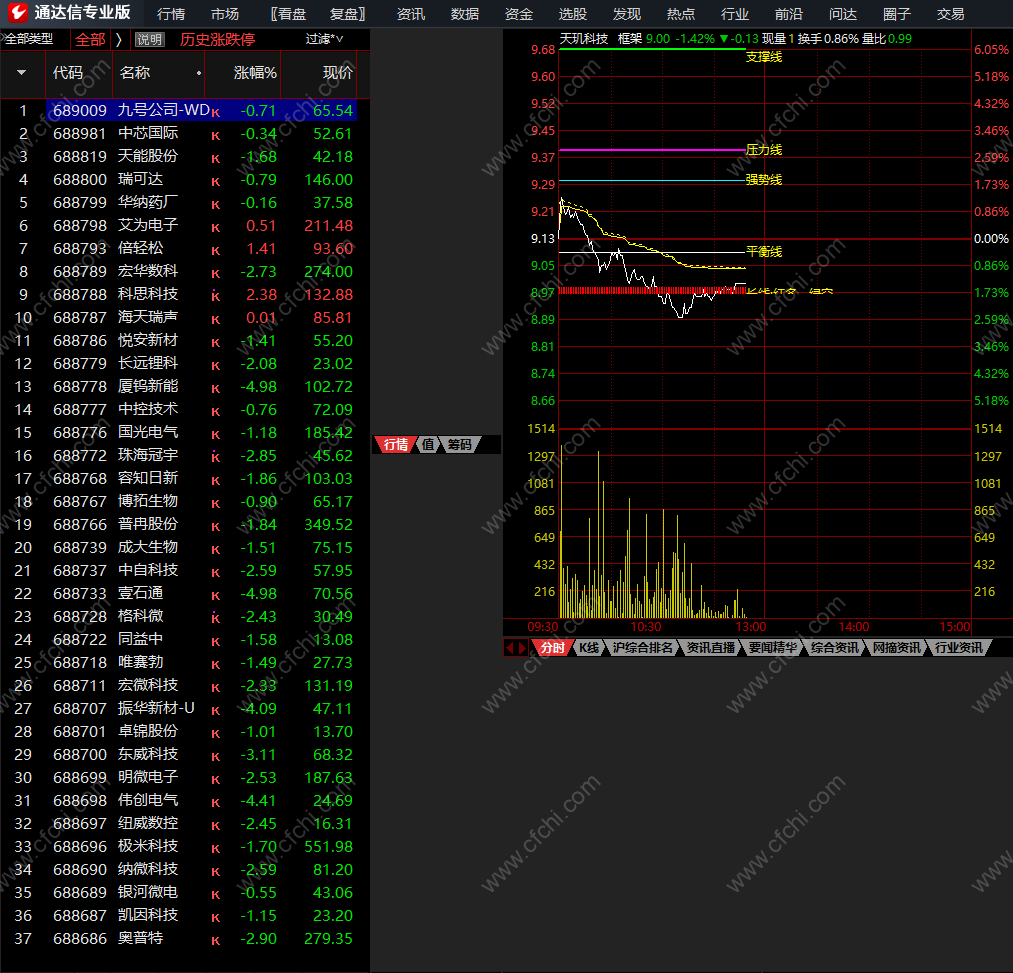Viewport: 1013px width, 973px height.
Task: Sort by 名称 column header
Action: pos(134,72)
